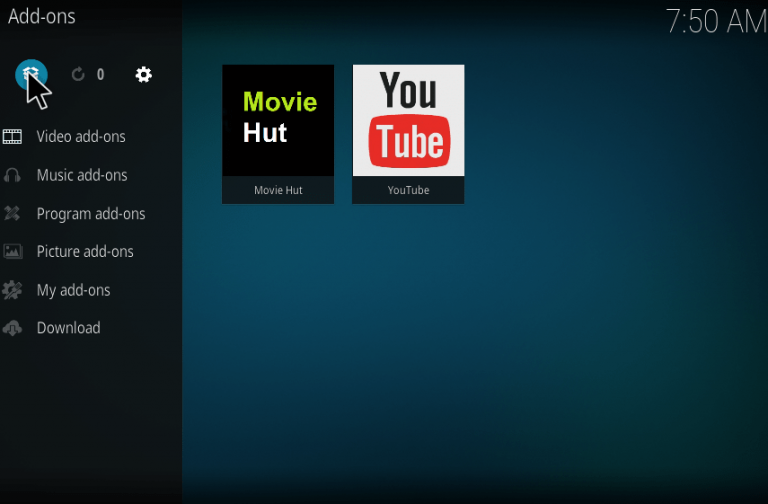The height and width of the screenshot is (504, 768).
Task: Open My add-ons in the sidebar
Action: click(x=73, y=290)
